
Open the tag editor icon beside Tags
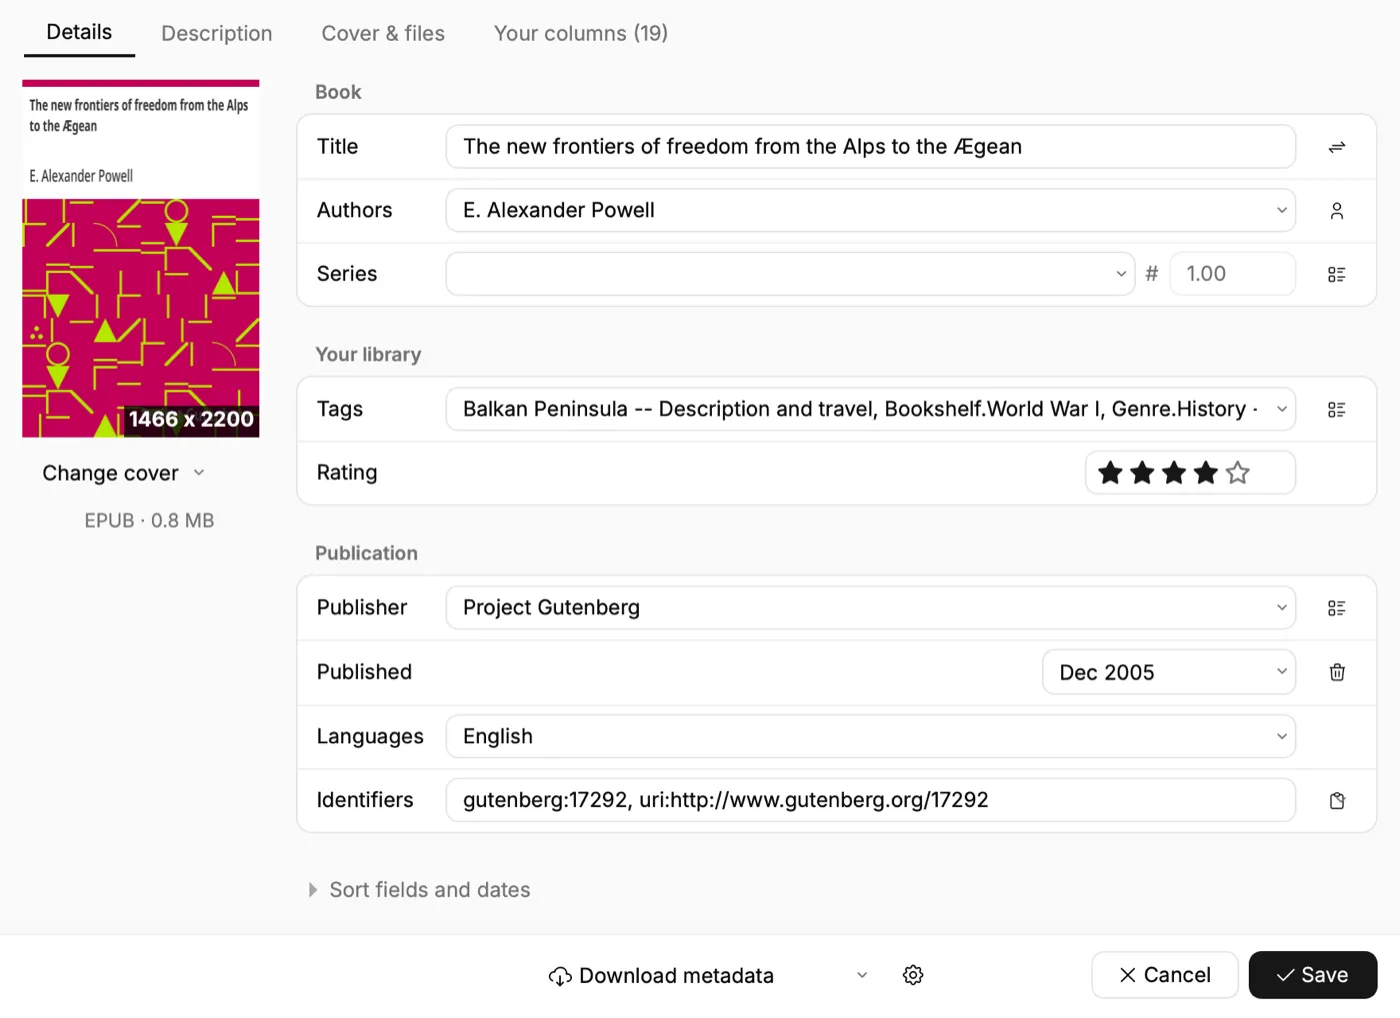point(1336,409)
